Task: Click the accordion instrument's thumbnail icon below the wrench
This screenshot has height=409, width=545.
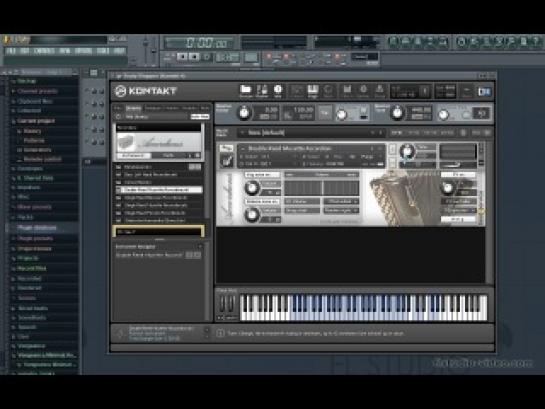Action: (x=226, y=162)
